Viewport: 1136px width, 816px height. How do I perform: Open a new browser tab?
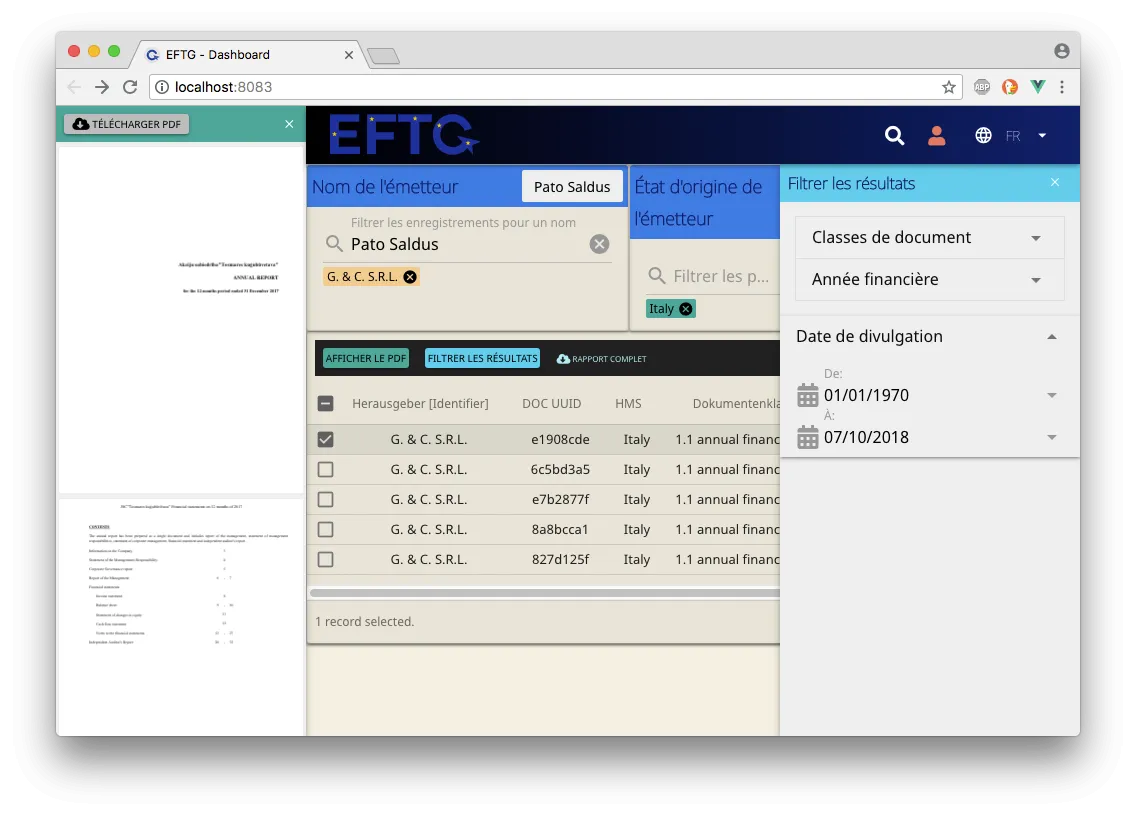383,56
